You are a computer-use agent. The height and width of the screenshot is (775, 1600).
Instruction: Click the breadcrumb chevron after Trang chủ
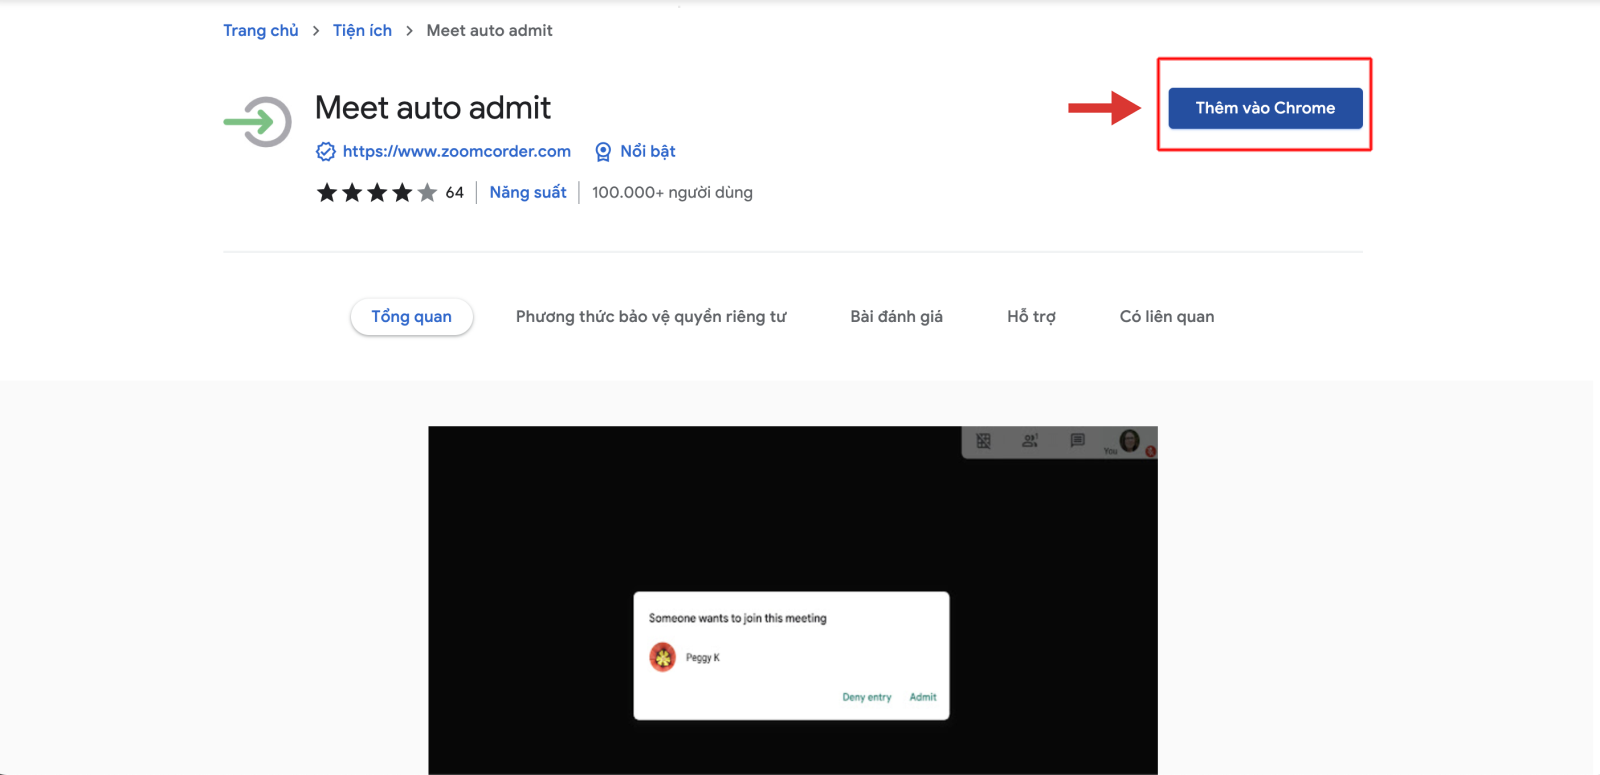coord(316,31)
